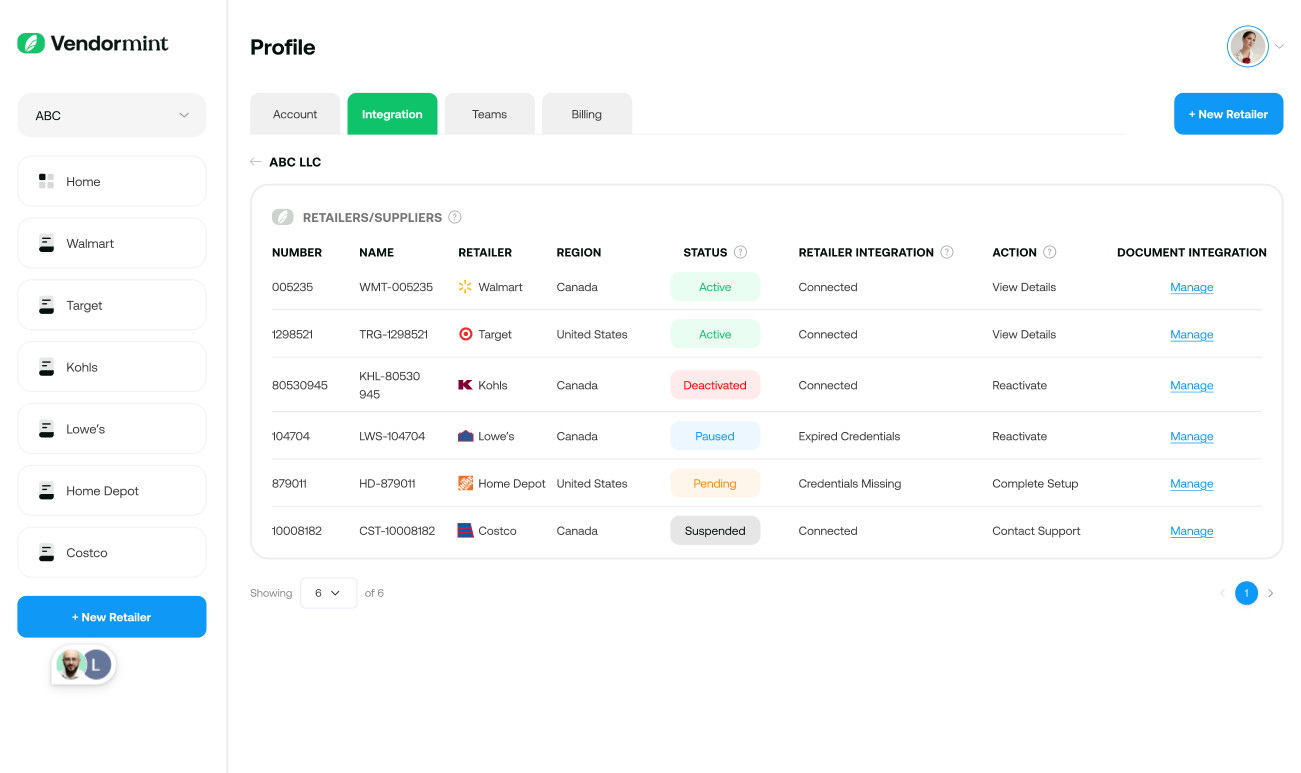The width and height of the screenshot is (1301, 773).
Task: Expand the profile menu chevron
Action: tap(1279, 47)
